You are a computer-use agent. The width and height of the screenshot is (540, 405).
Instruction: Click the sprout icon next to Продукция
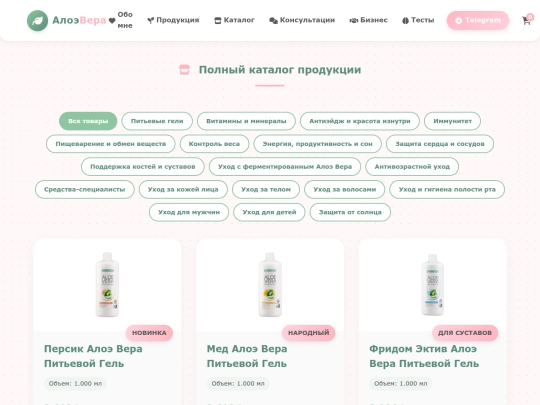[150, 21]
